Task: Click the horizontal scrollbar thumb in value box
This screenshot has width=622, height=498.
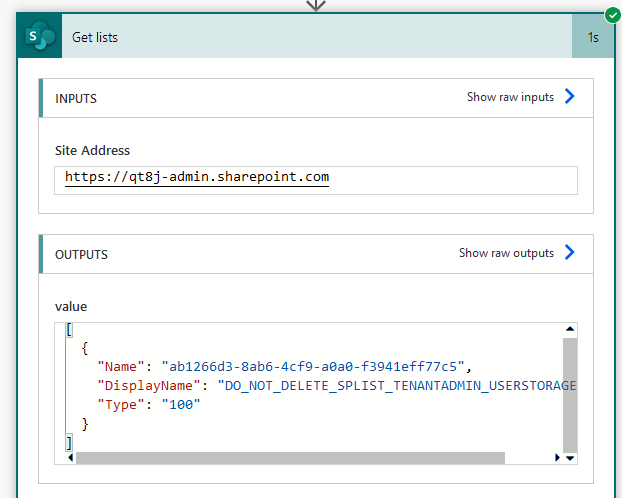Action: pyautogui.click(x=290, y=458)
